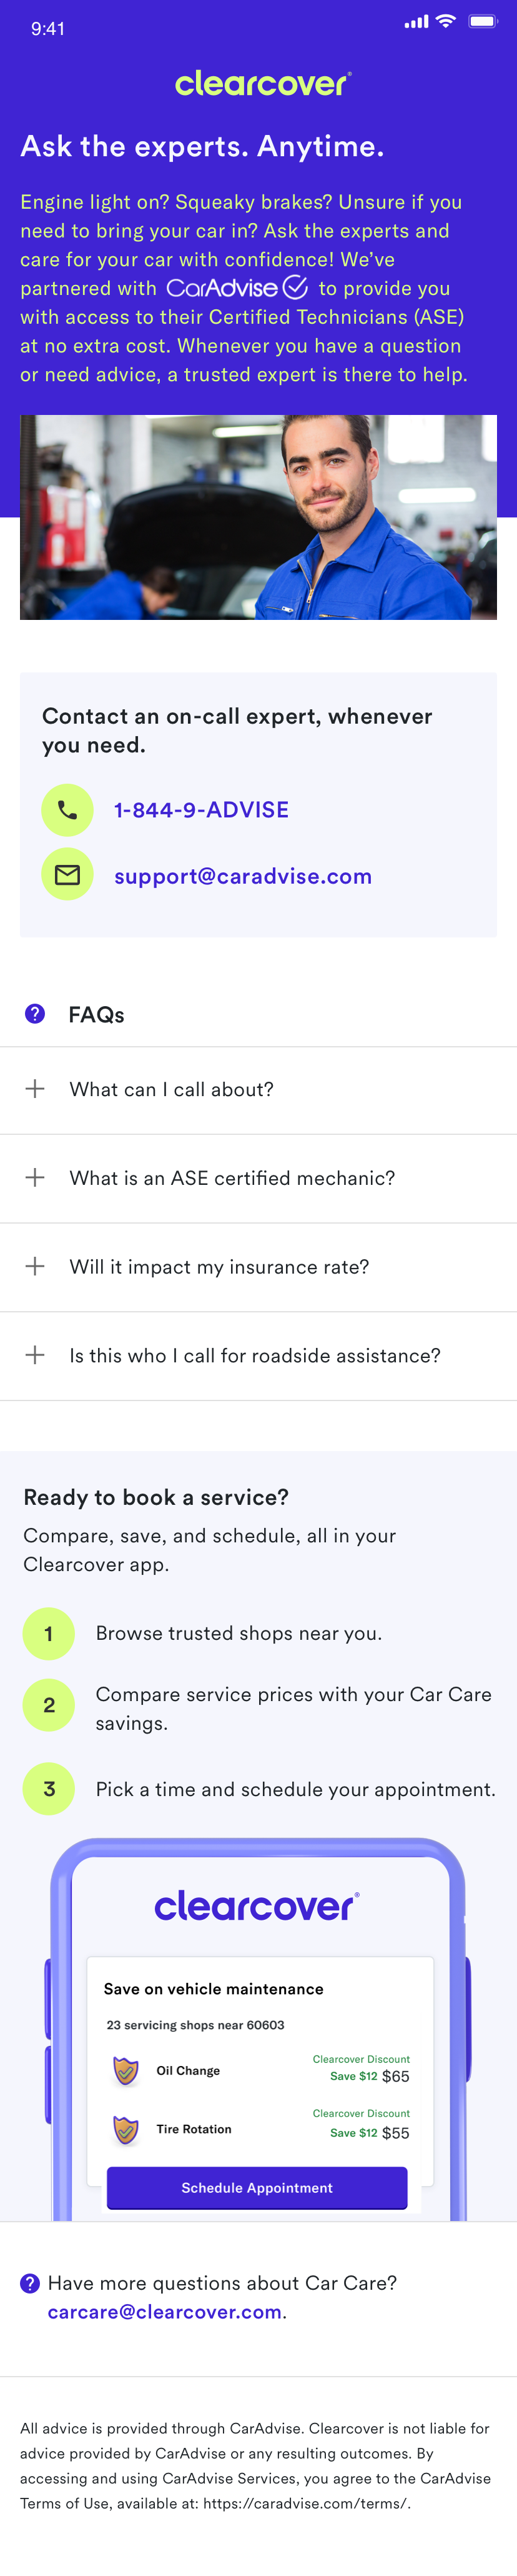This screenshot has height=2576, width=517.
Task: Click the Tire Rotation shield icon
Action: [126, 2129]
